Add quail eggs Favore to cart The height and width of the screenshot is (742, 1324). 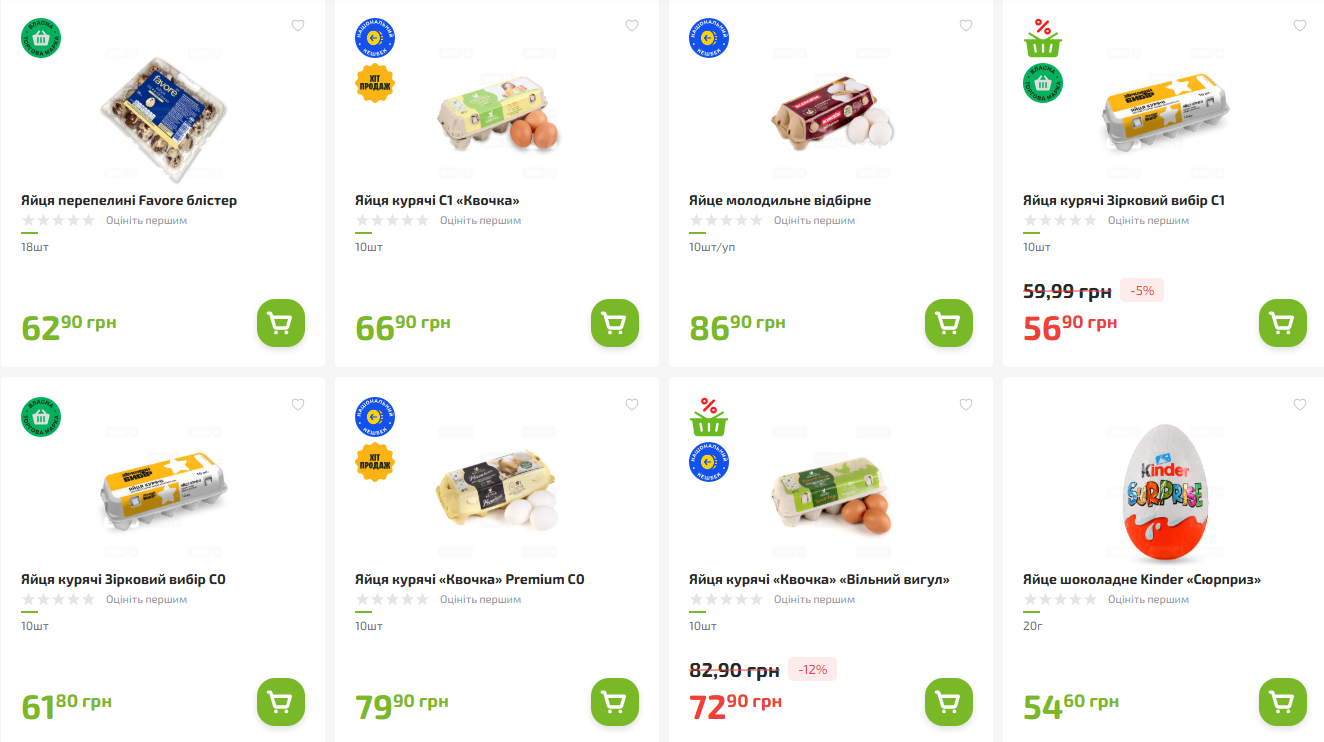[x=280, y=323]
